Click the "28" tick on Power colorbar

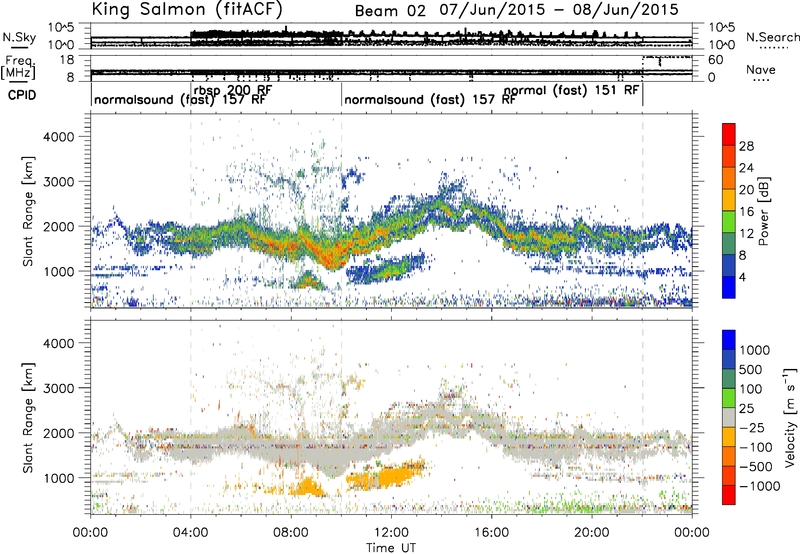click(x=746, y=146)
